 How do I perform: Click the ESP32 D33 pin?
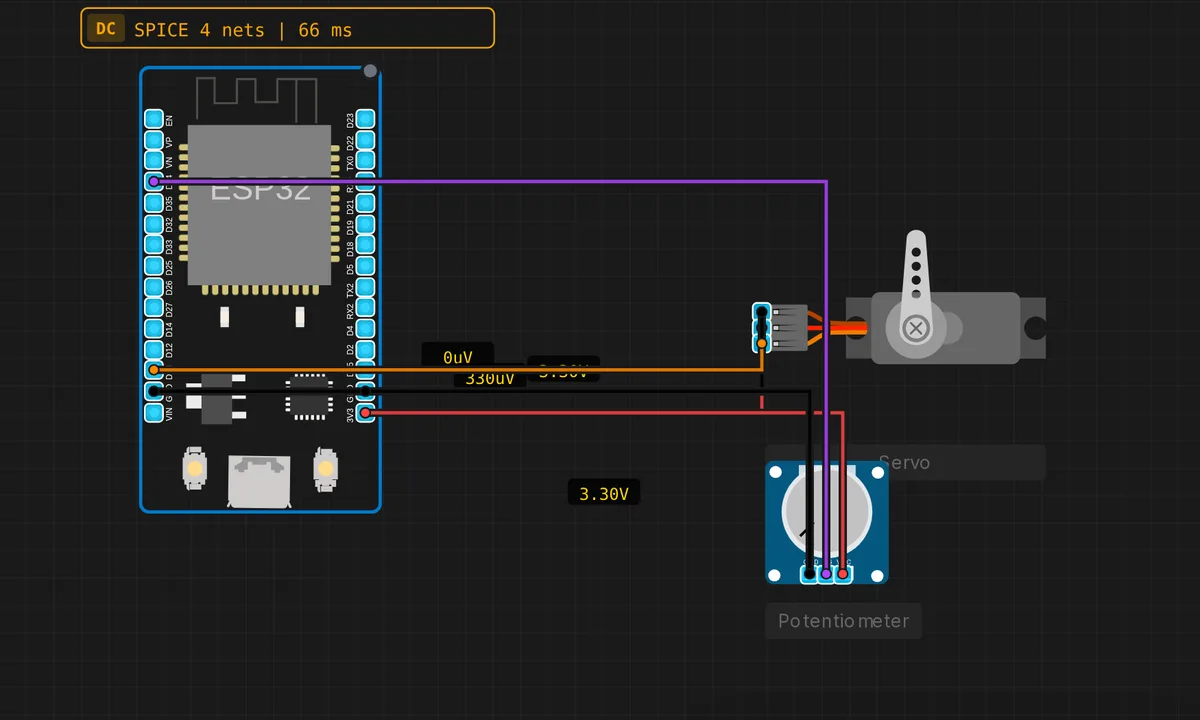point(153,245)
